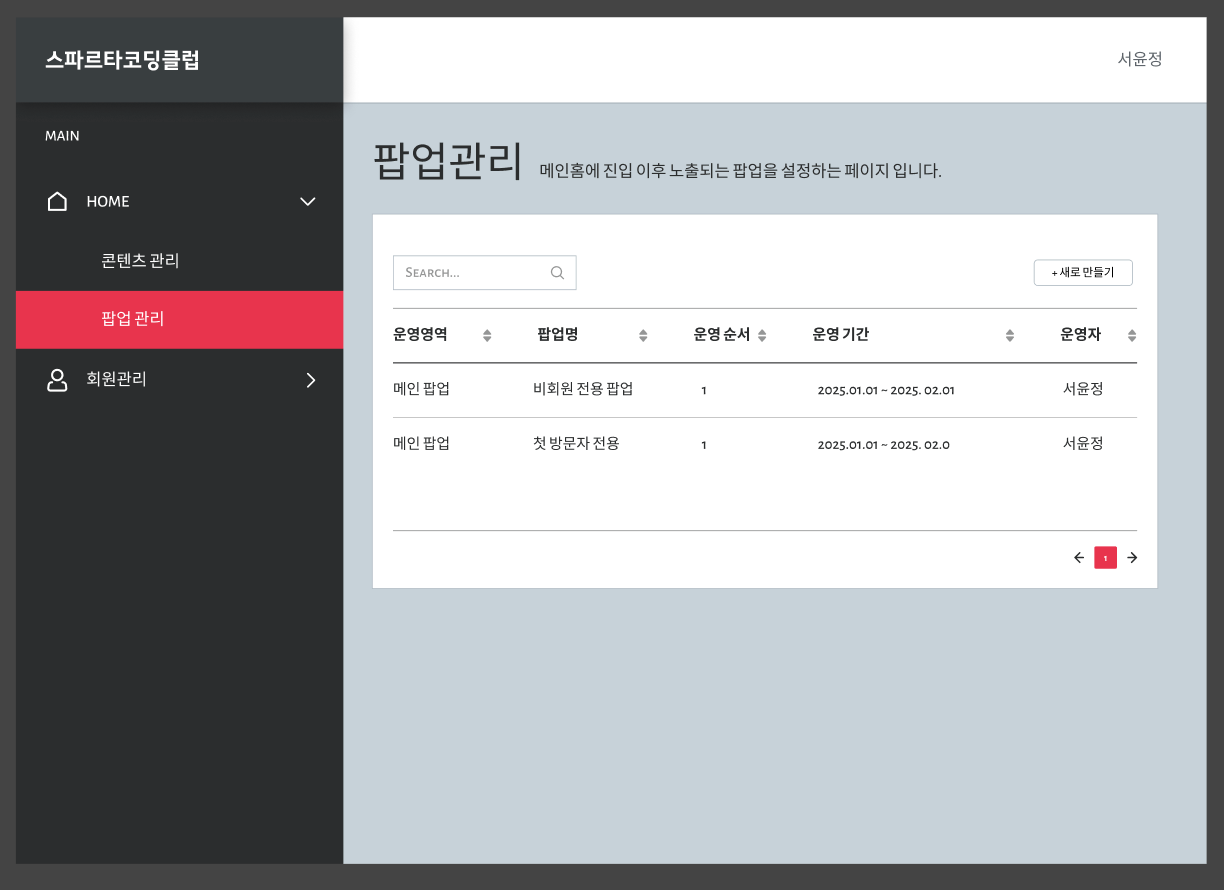Sort table by 운영영역 column arrows
1224x890 pixels.
[x=487, y=336]
